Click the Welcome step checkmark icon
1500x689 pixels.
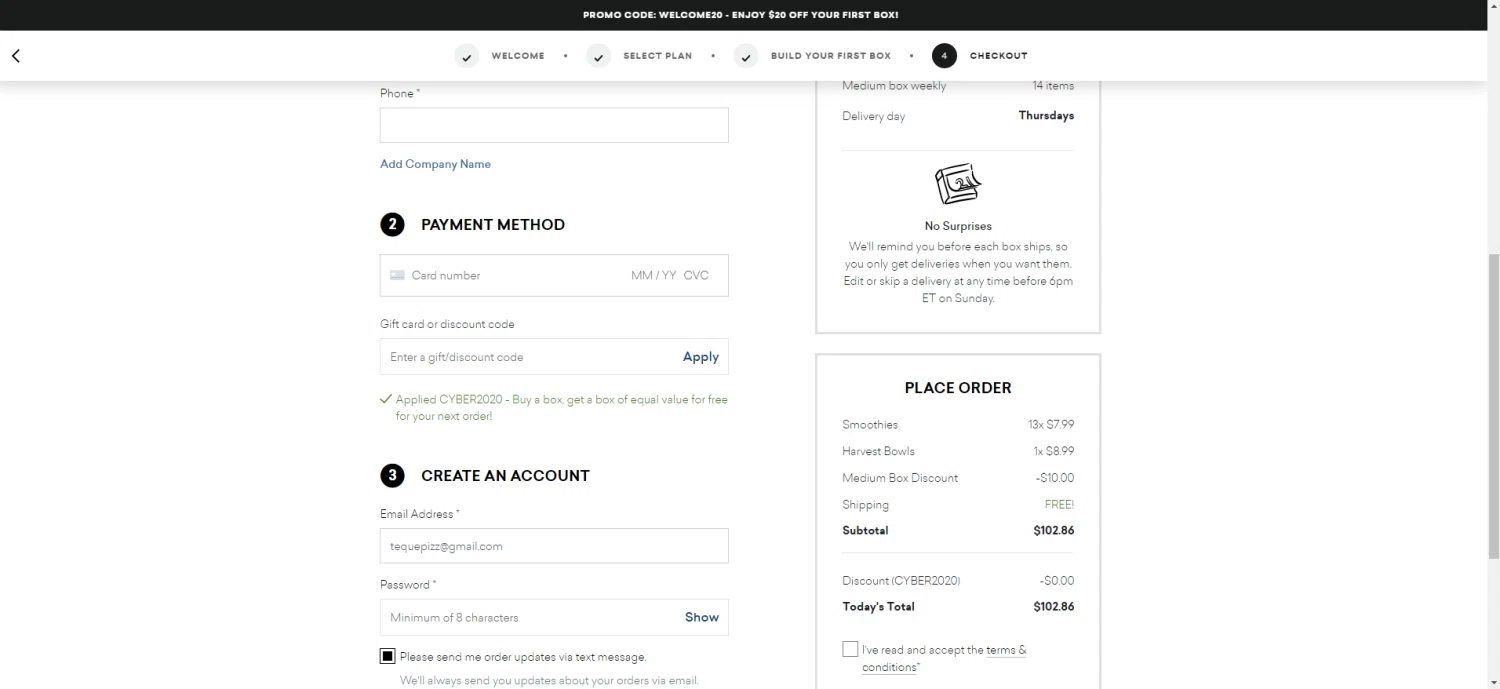(x=467, y=56)
